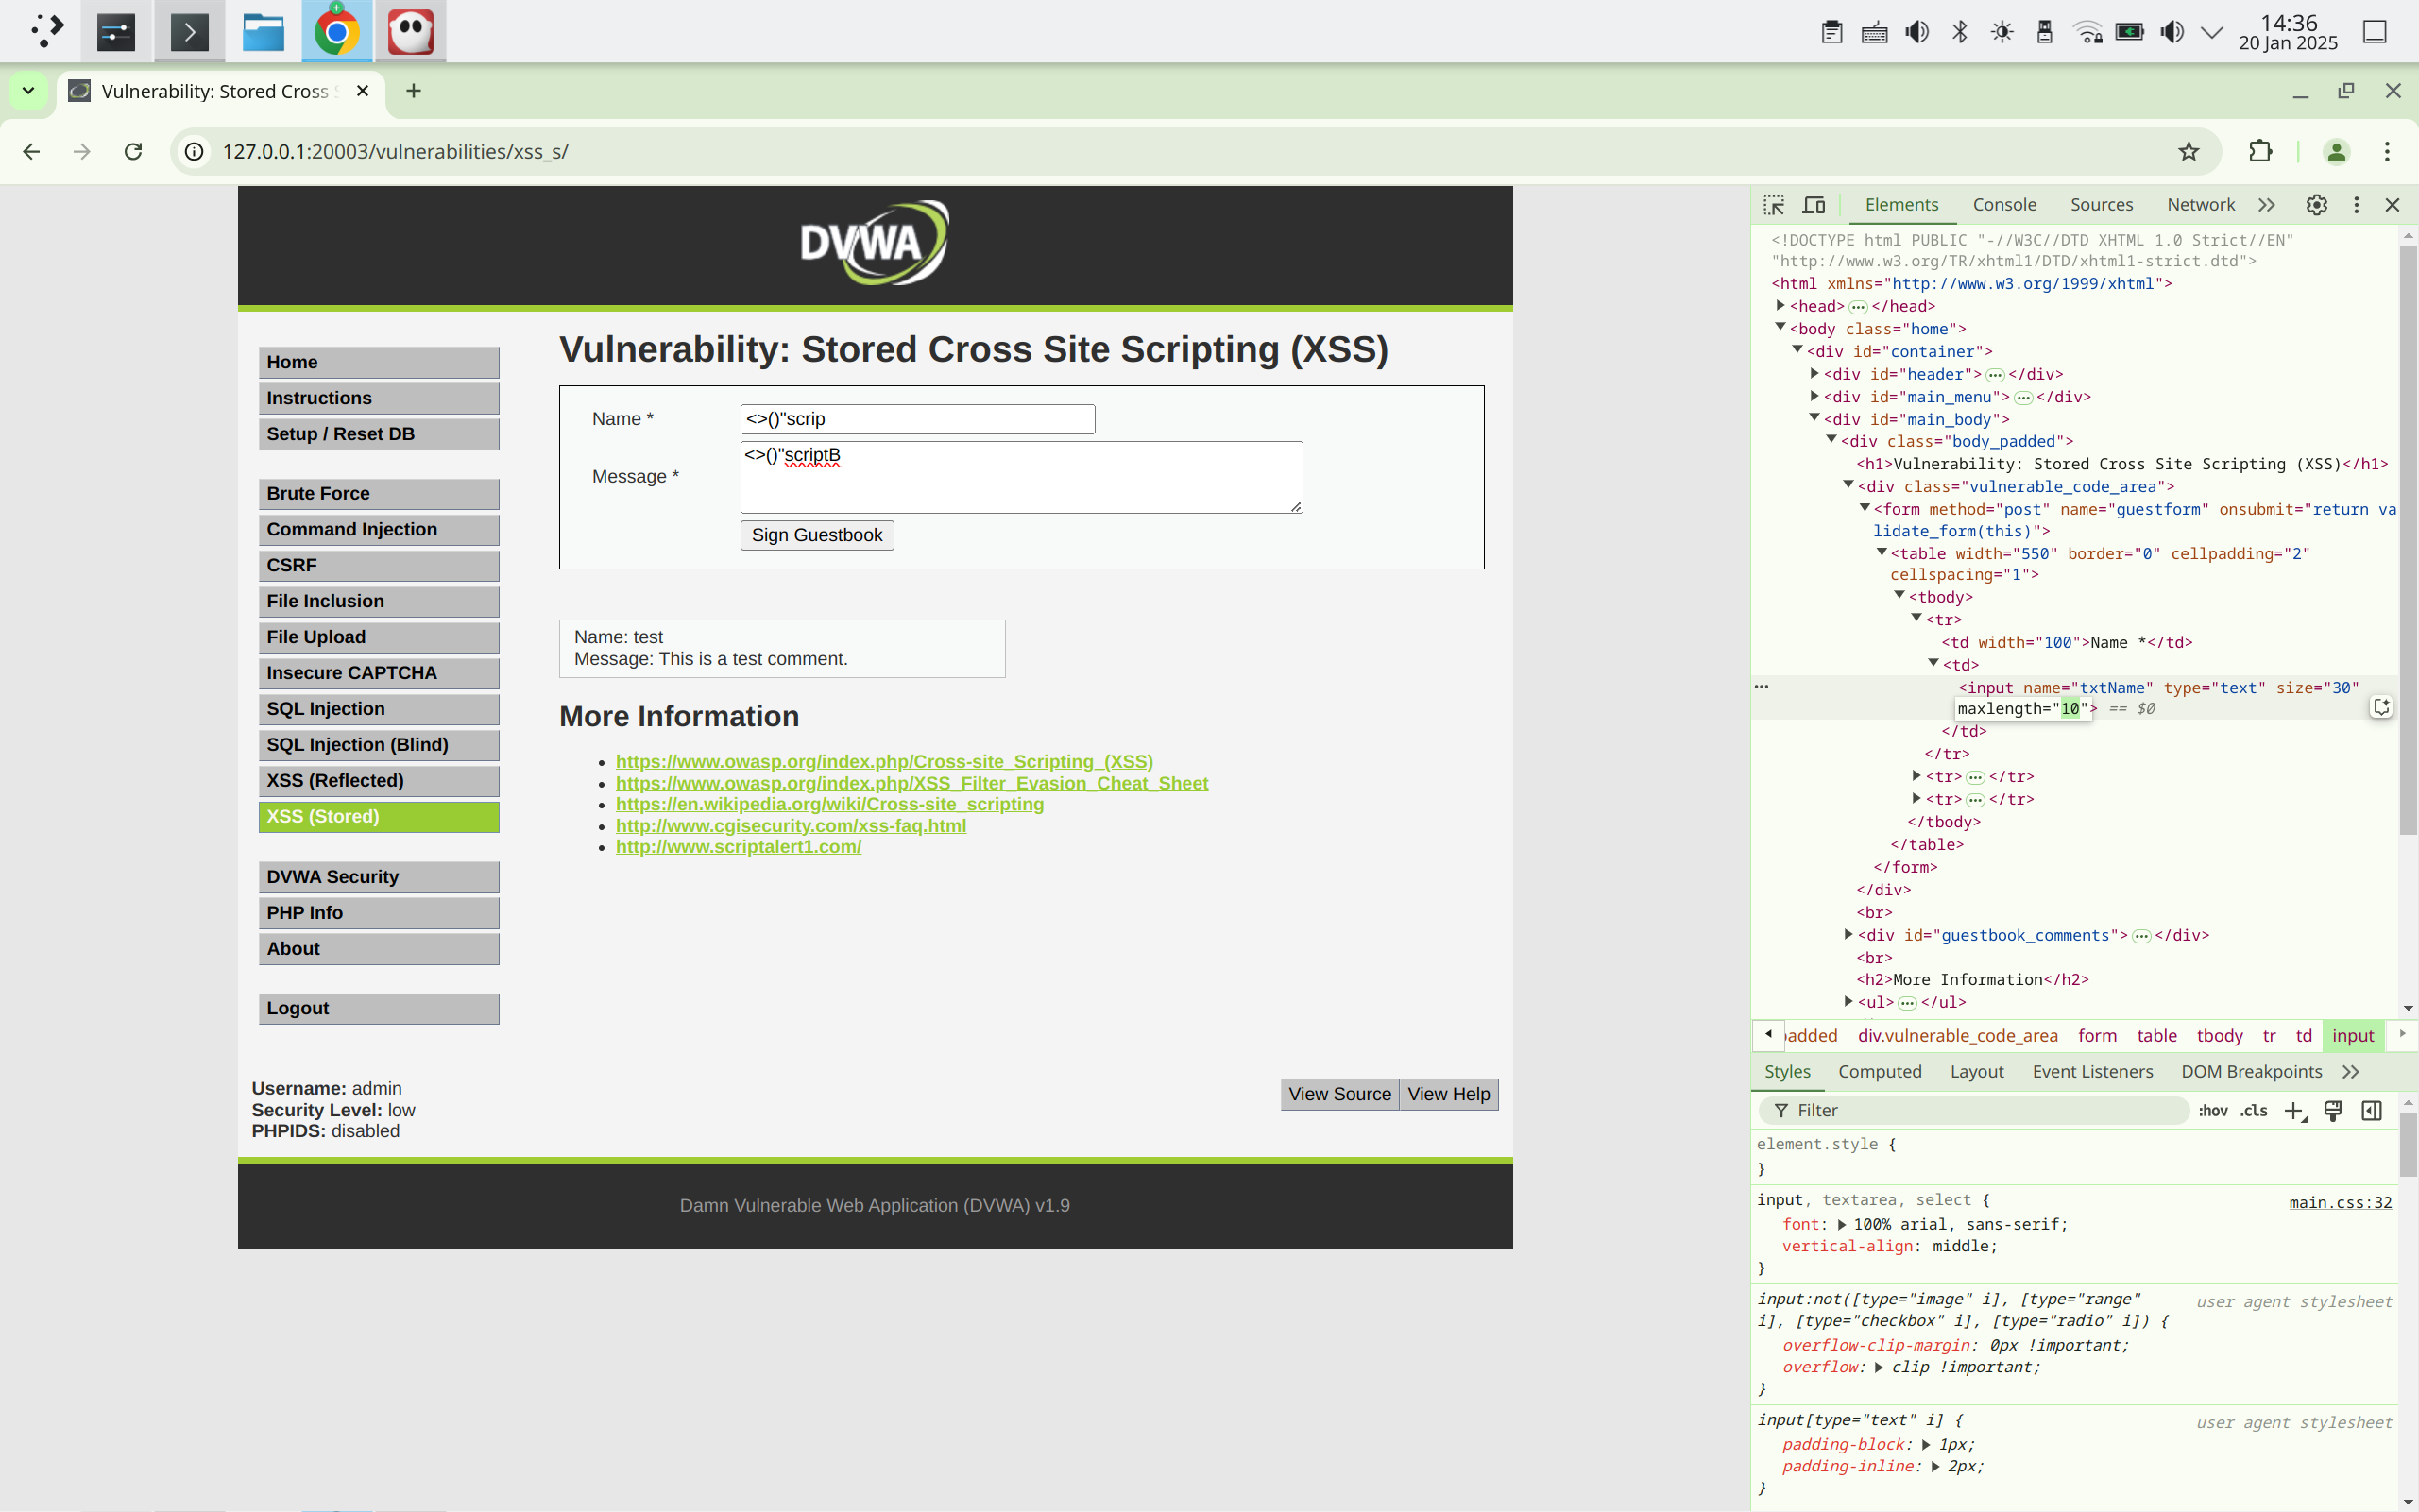
Task: Open the XSS Filter Evasion Cheat Sheet link
Action: (911, 783)
